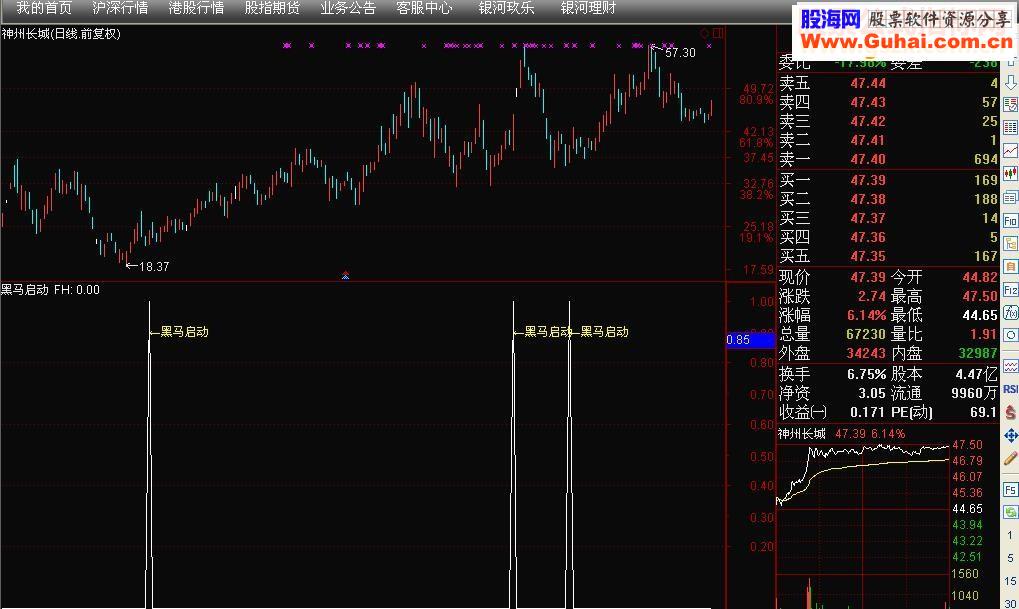The width and height of the screenshot is (1019, 609).
Task: Click the 神州长城(日线.前复权) chart title
Action: (61, 34)
